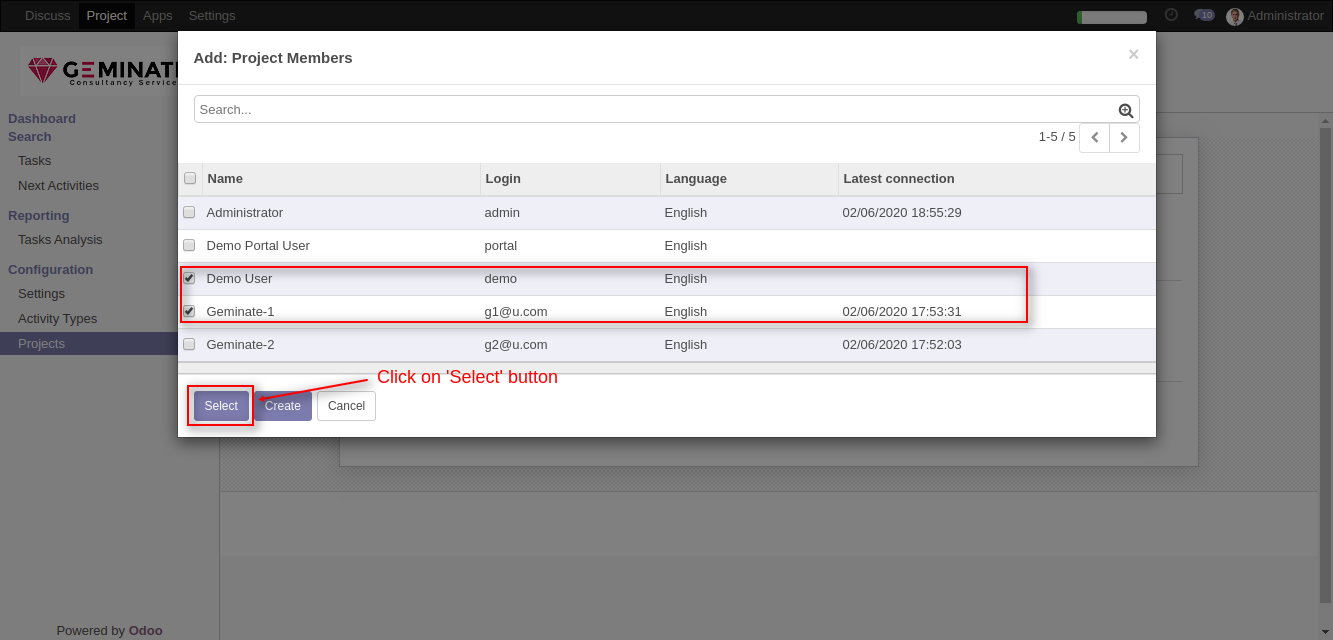Click the Cancel button

[x=346, y=406]
